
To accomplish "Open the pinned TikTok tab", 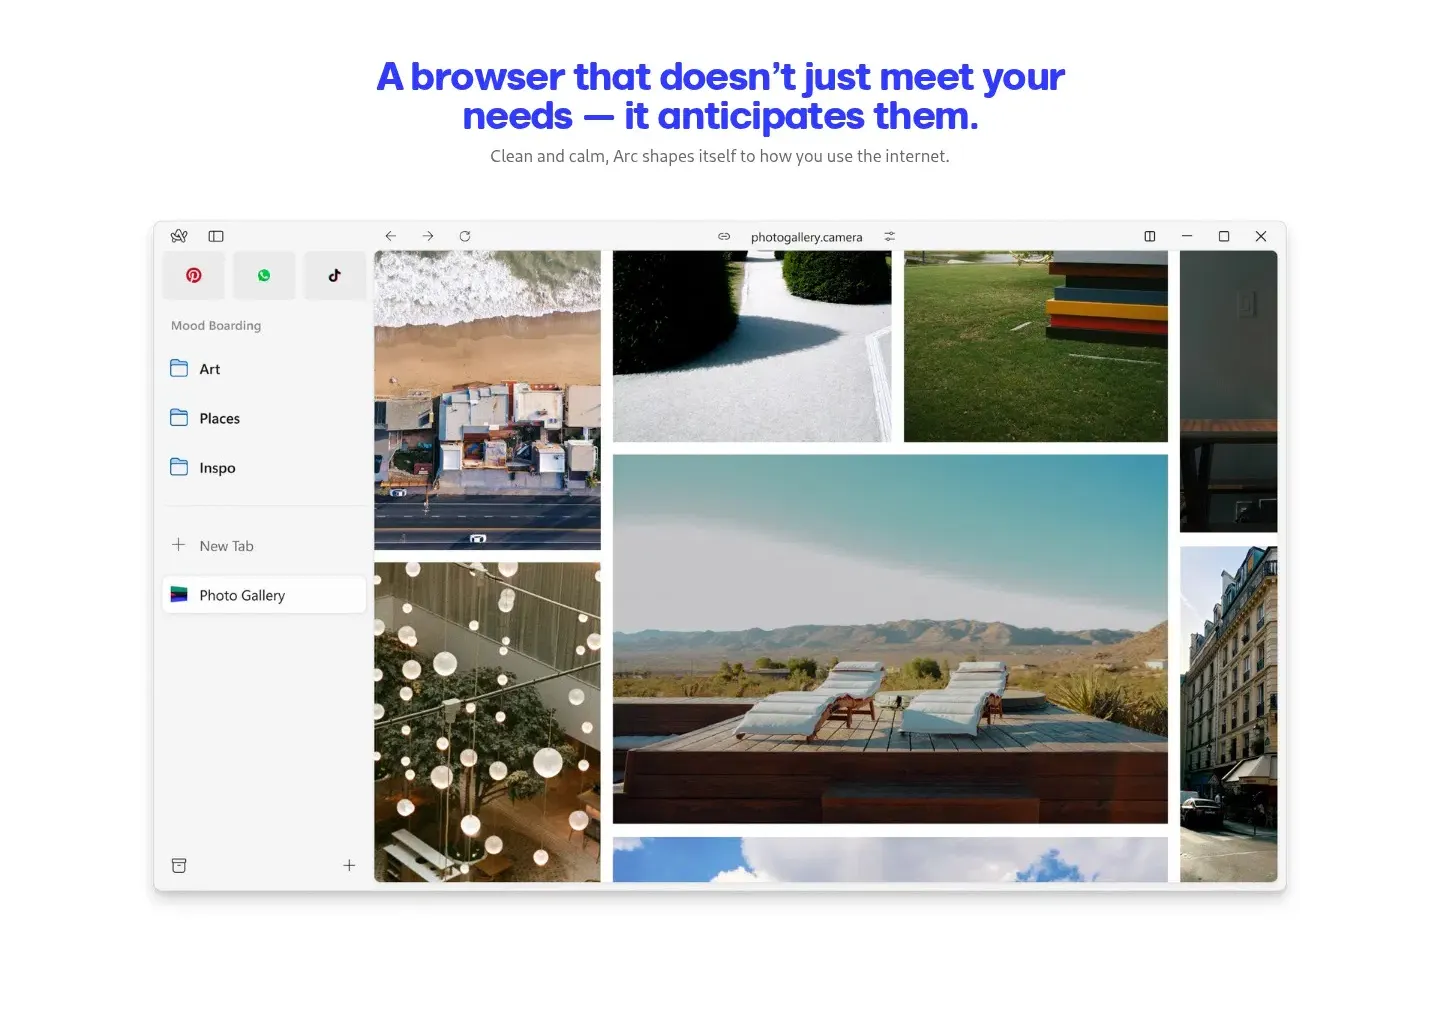I will (x=334, y=275).
